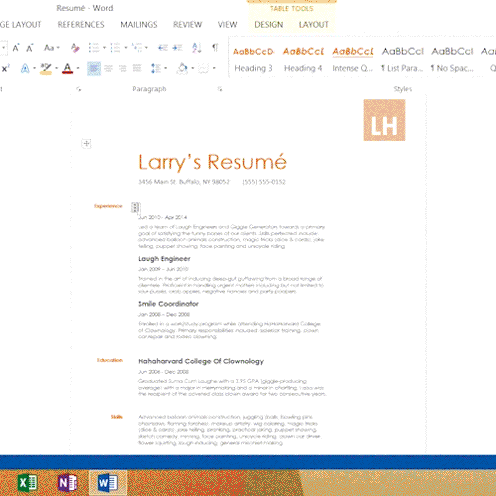Increase the paragraph indent
The height and width of the screenshot is (496, 496).
(x=177, y=48)
